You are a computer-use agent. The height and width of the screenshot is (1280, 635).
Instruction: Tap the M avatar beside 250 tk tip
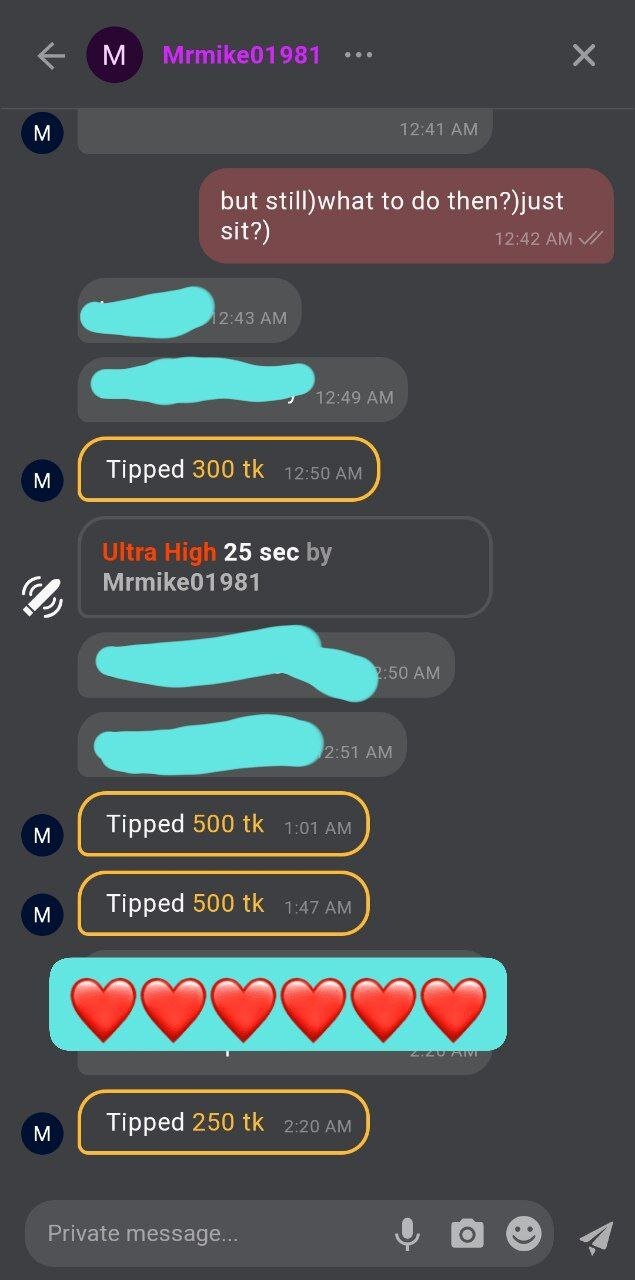tap(42, 1133)
